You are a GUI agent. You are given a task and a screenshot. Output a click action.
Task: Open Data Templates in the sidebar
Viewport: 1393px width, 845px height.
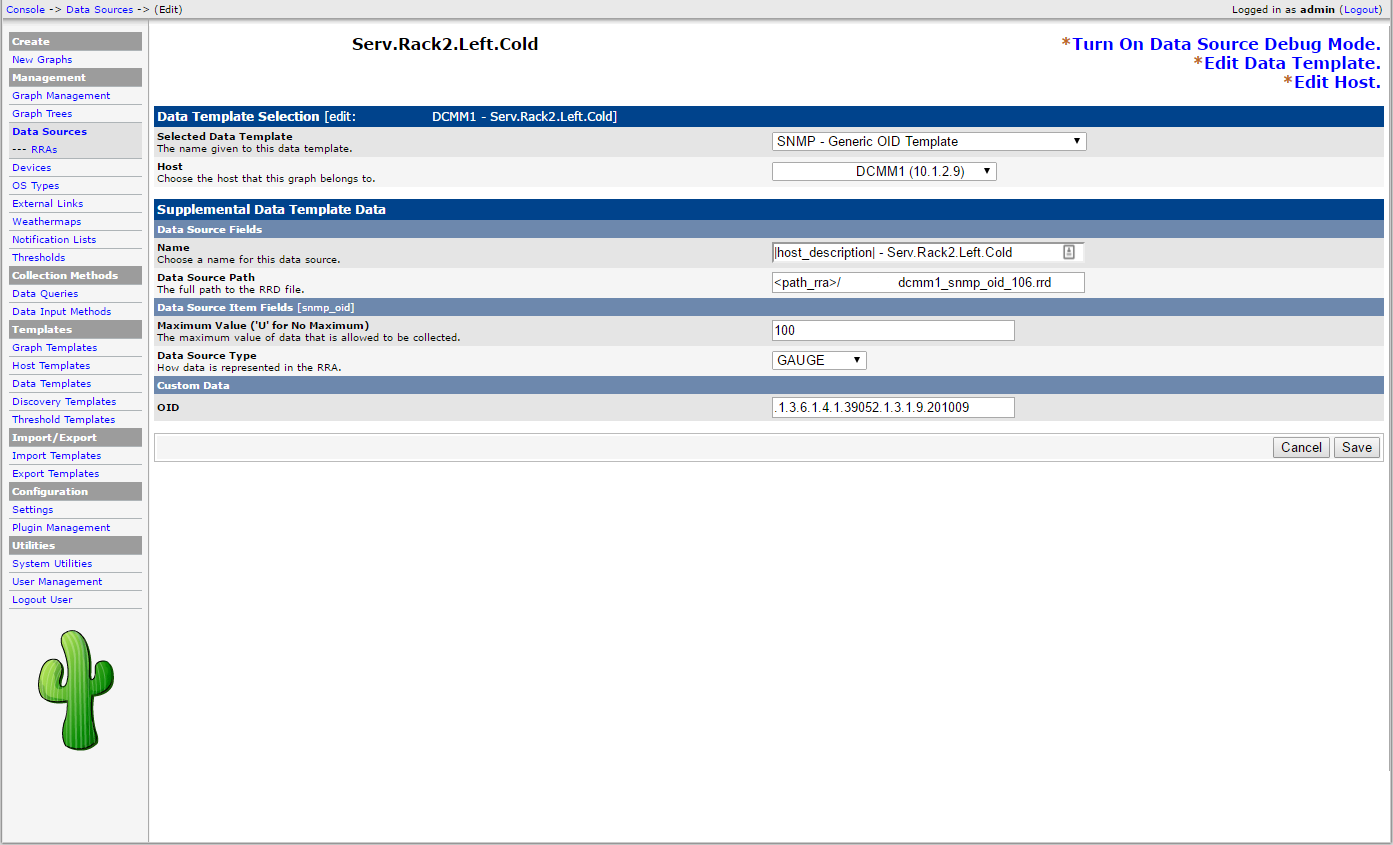[x=51, y=384]
